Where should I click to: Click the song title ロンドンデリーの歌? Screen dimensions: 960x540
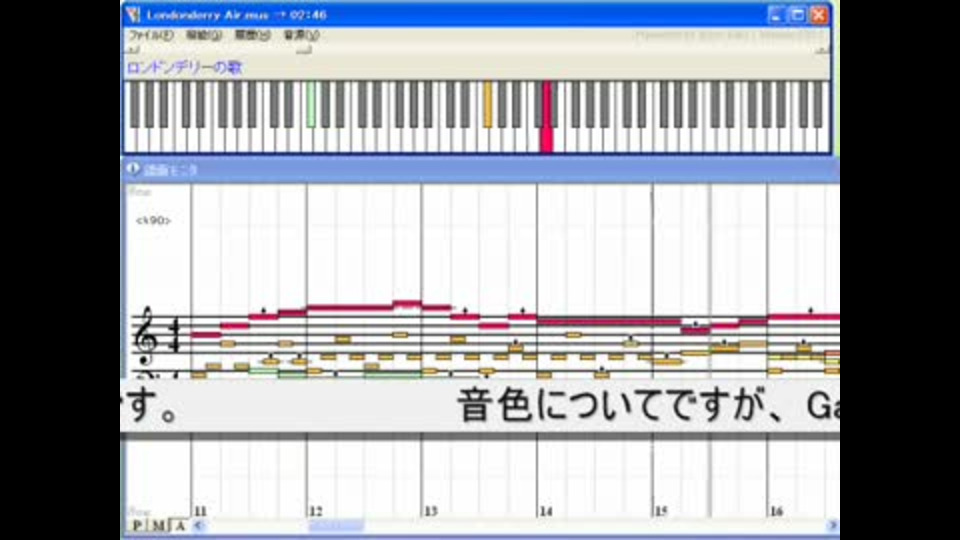pos(184,67)
